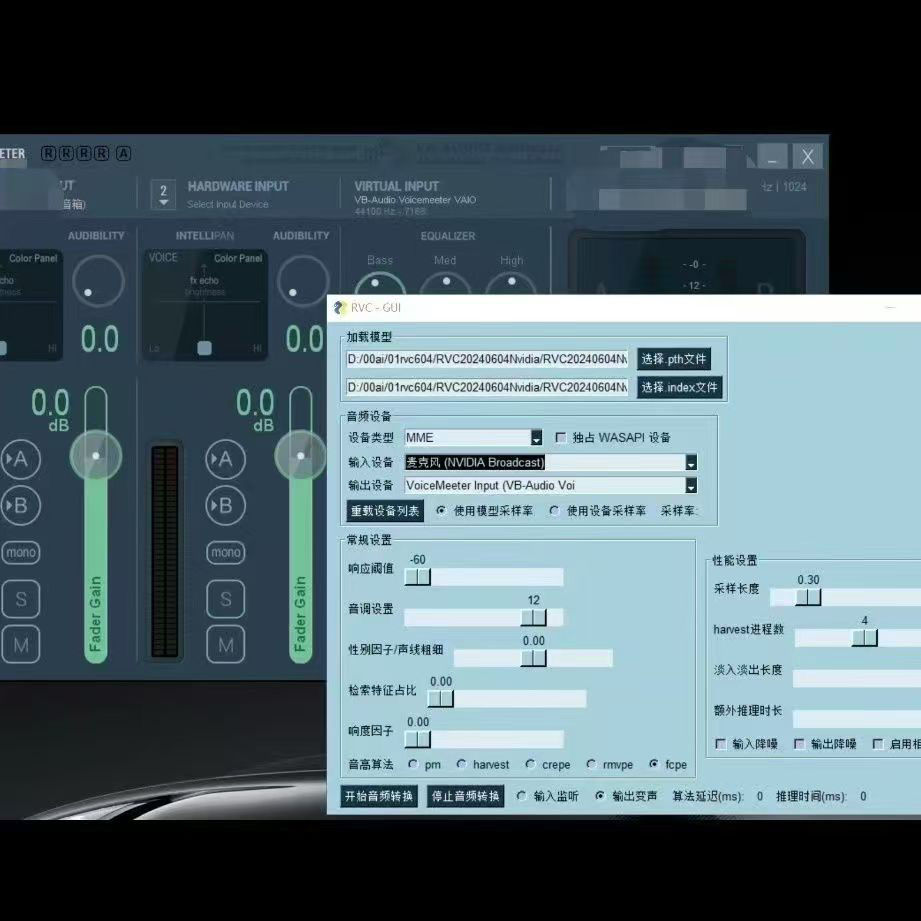Toggle bus B on the leftmost Voicemeeter strip
The width and height of the screenshot is (921, 921).
[x=21, y=505]
